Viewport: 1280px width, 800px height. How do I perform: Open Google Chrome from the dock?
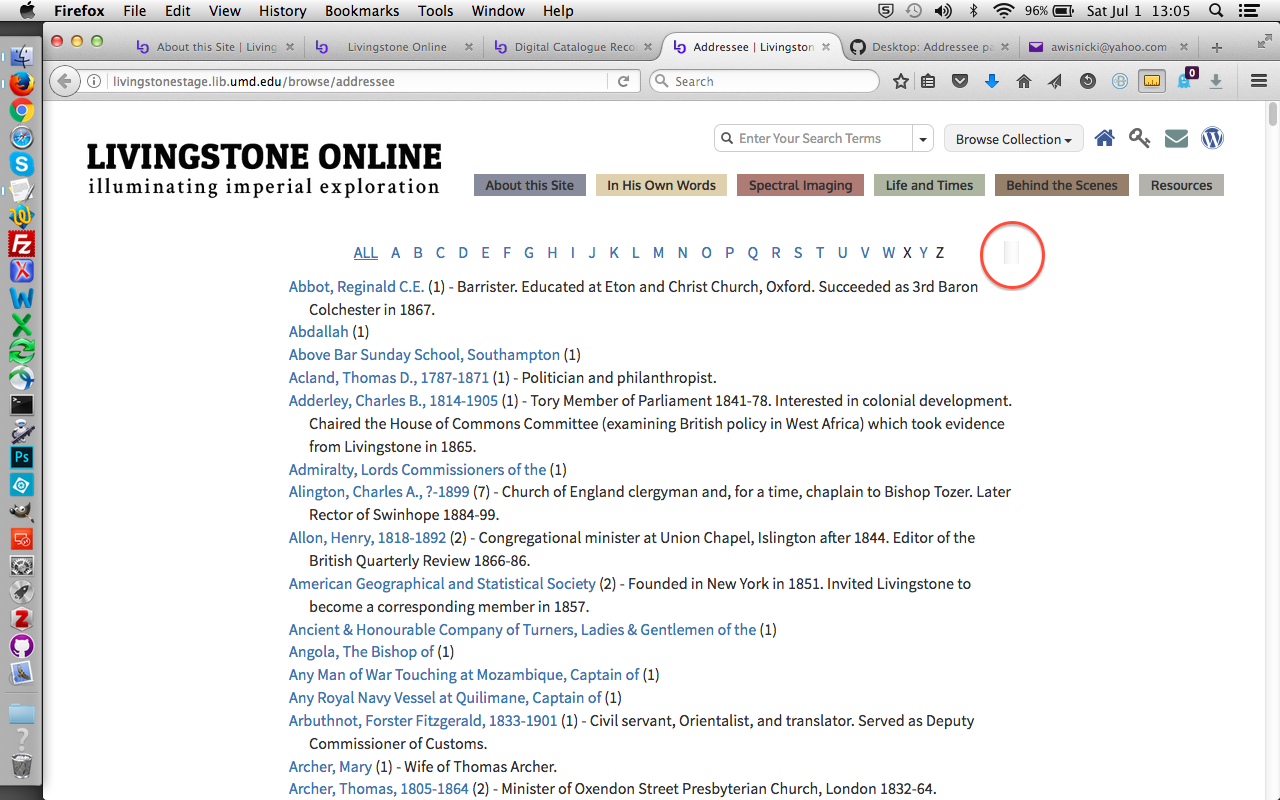pos(22,111)
